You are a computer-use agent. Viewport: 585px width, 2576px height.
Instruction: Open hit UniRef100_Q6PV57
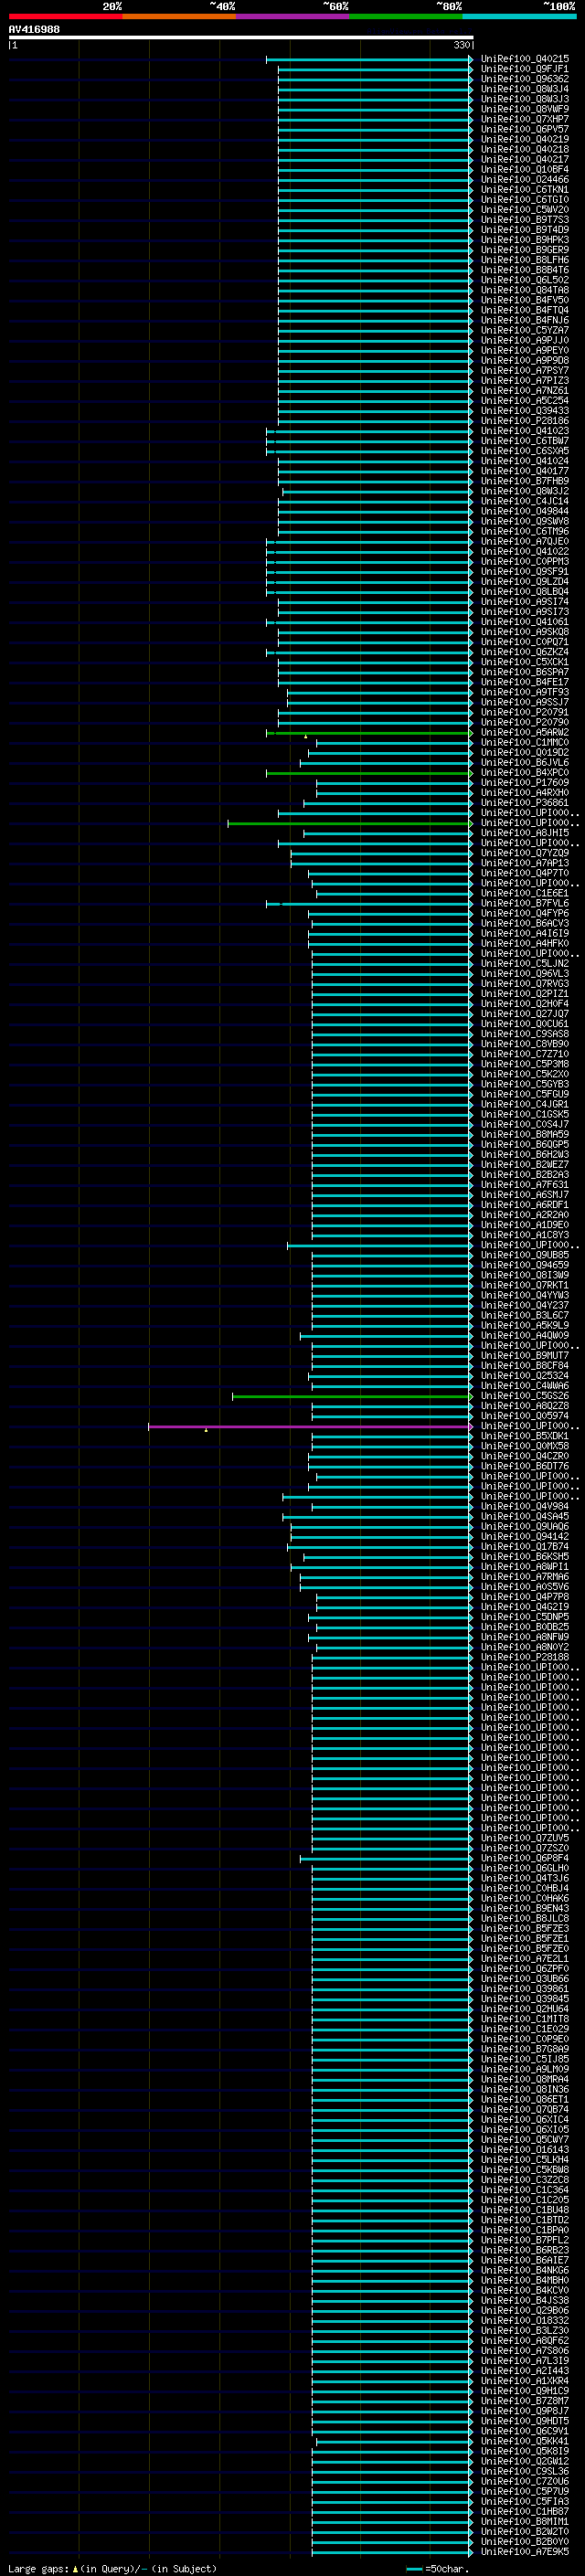pos(524,129)
